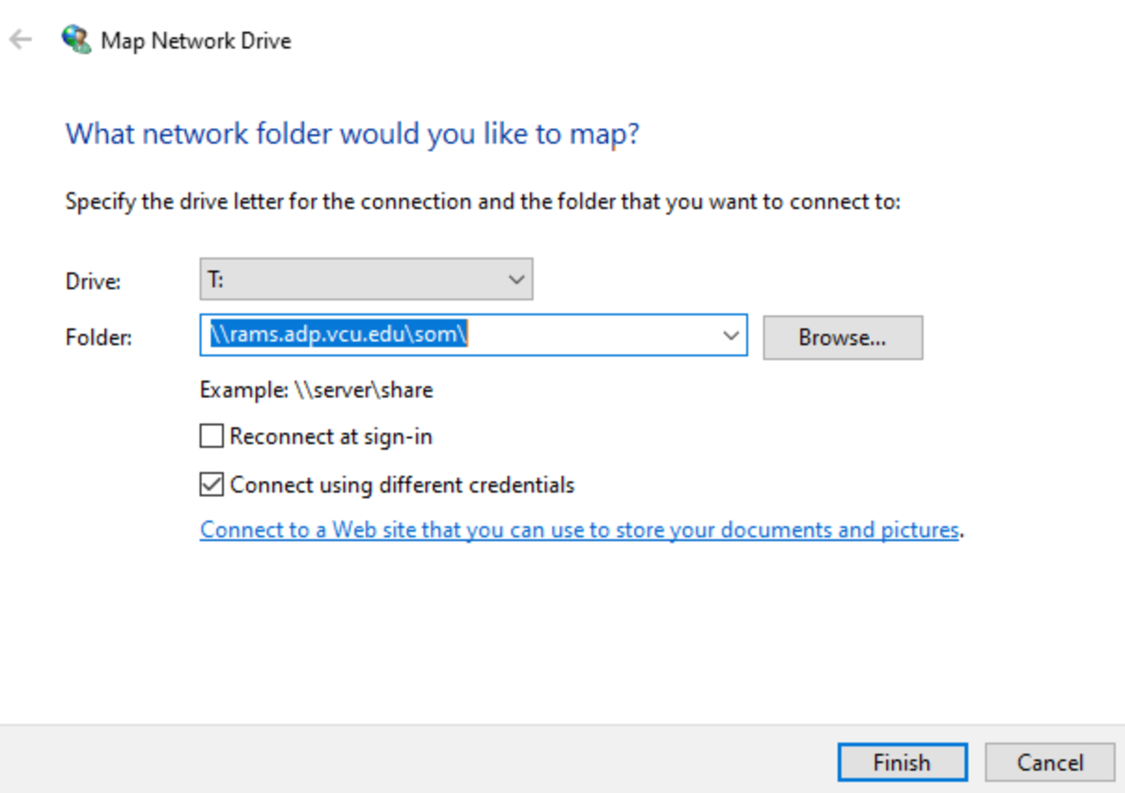Image resolution: width=1125 pixels, height=793 pixels.
Task: Expand the Folder path history dropdown arrow
Action: click(731, 337)
